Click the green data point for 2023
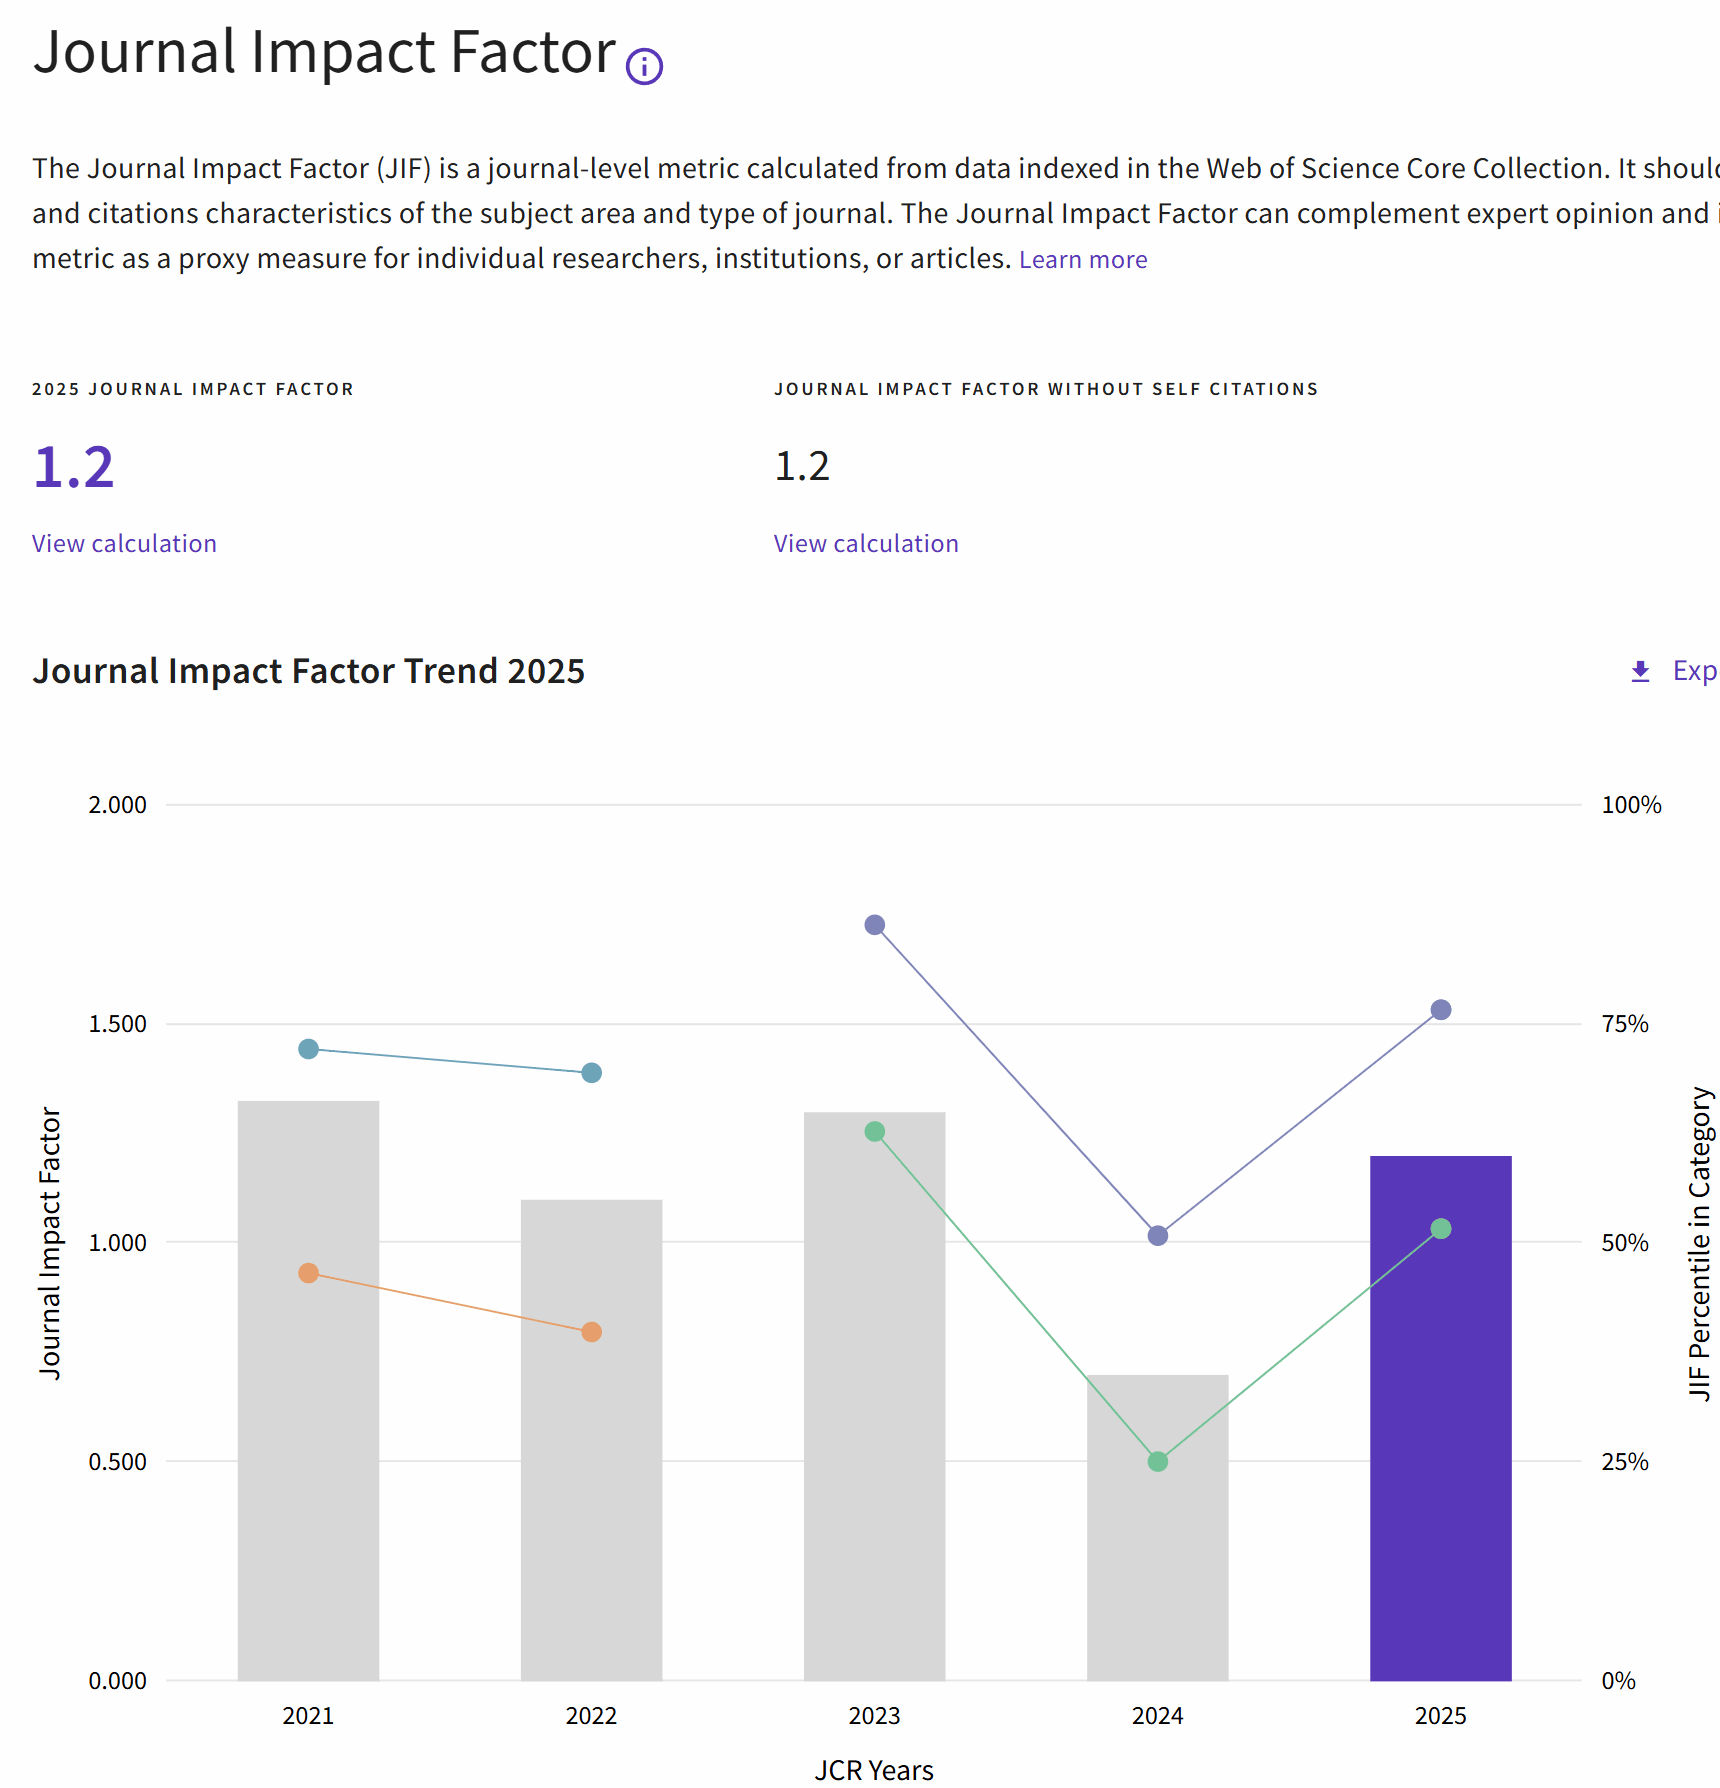The image size is (1720, 1788). tap(874, 1132)
